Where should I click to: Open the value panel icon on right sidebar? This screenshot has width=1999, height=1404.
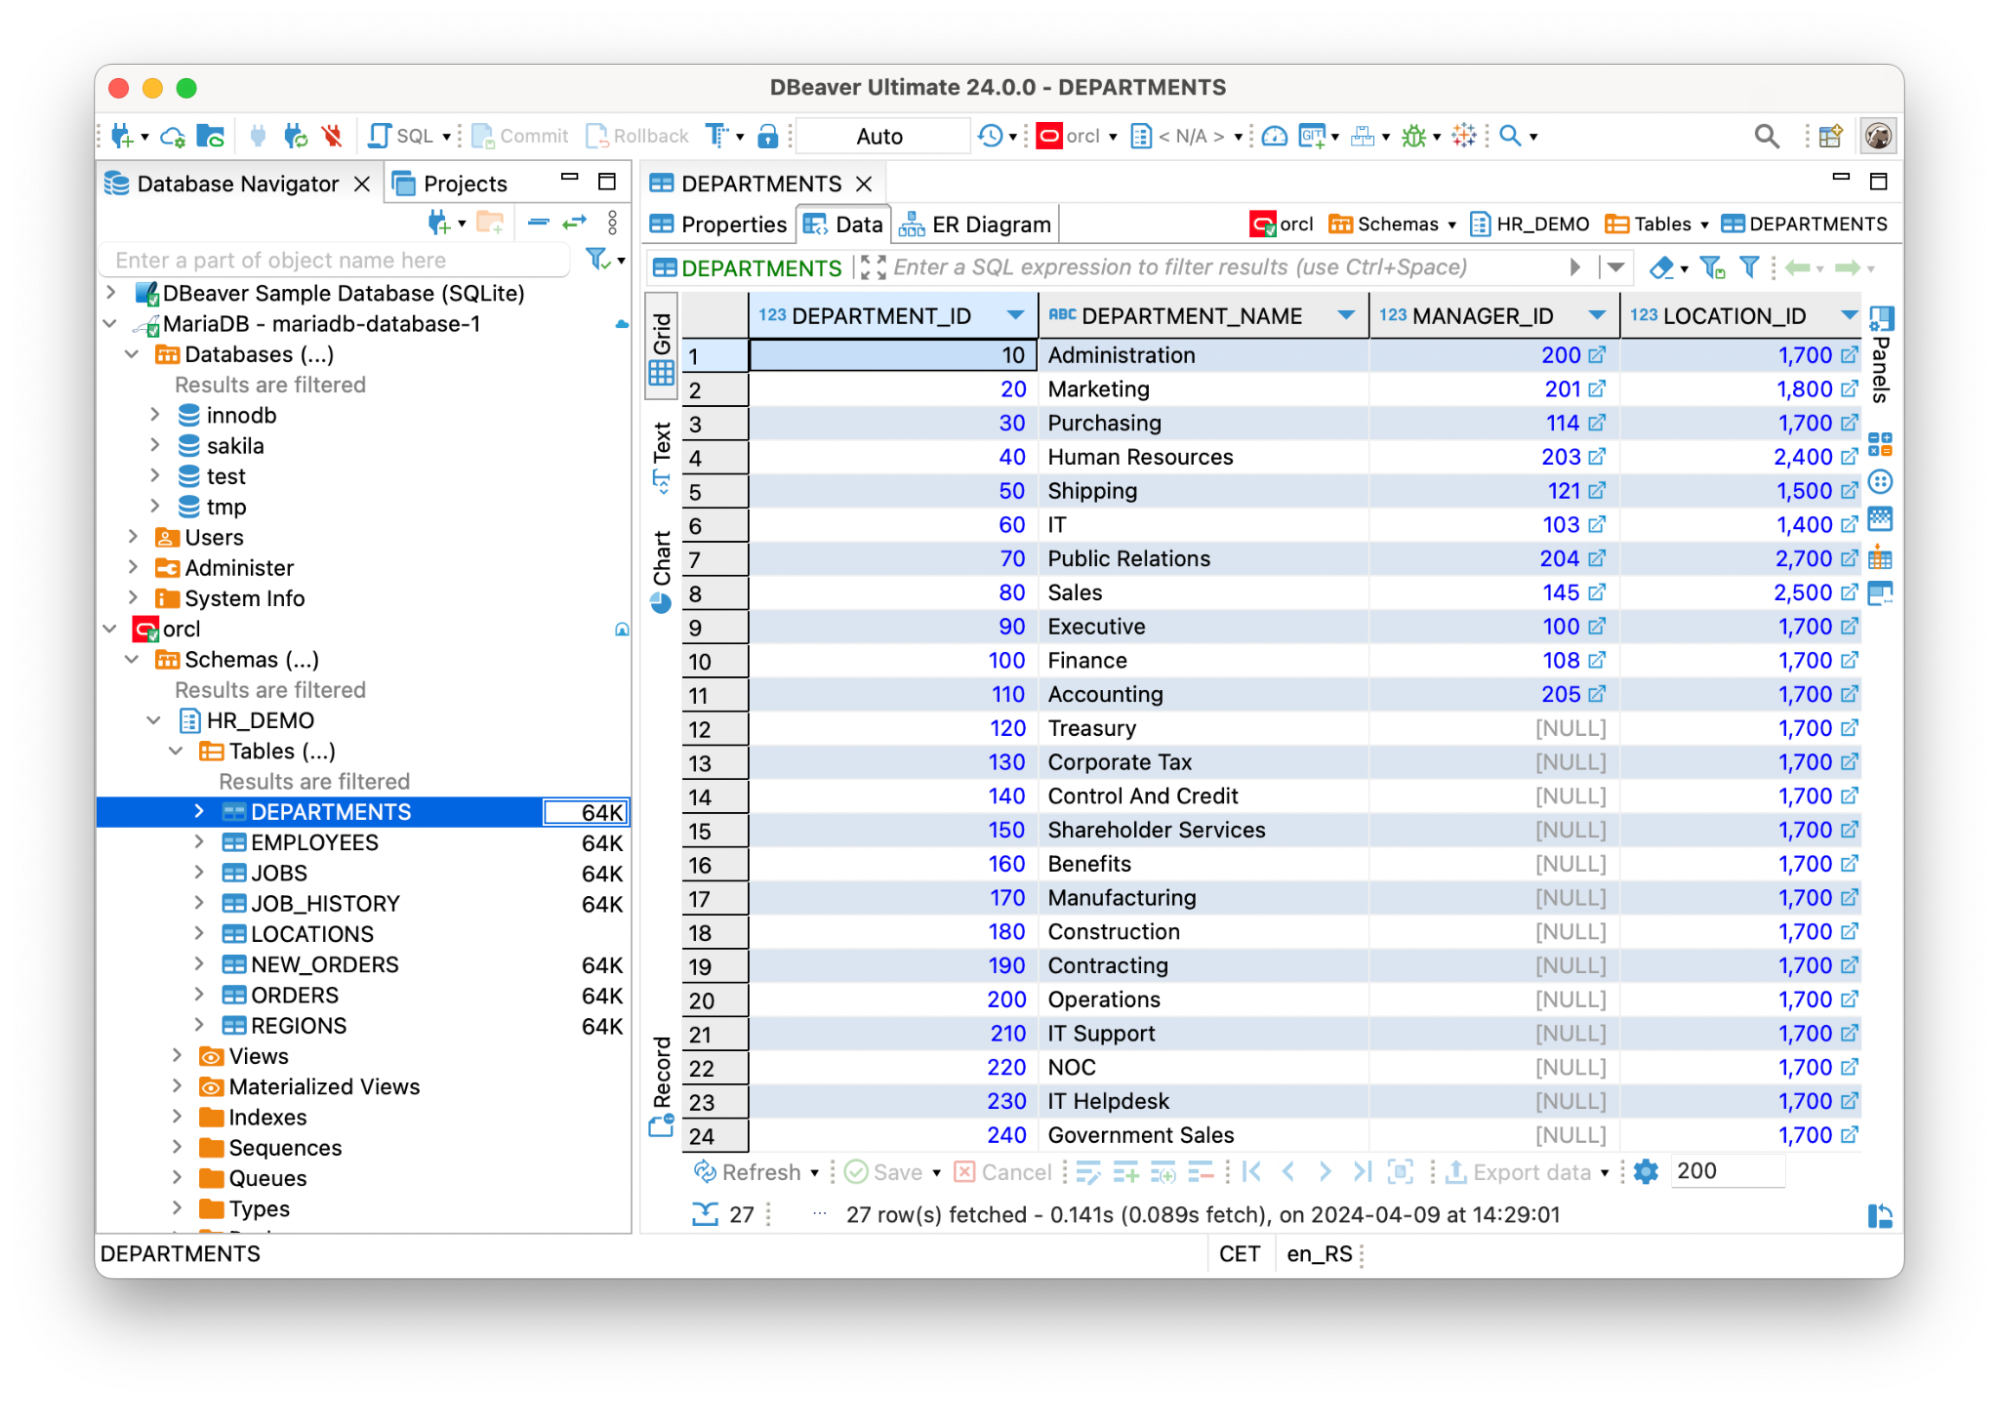[1880, 318]
